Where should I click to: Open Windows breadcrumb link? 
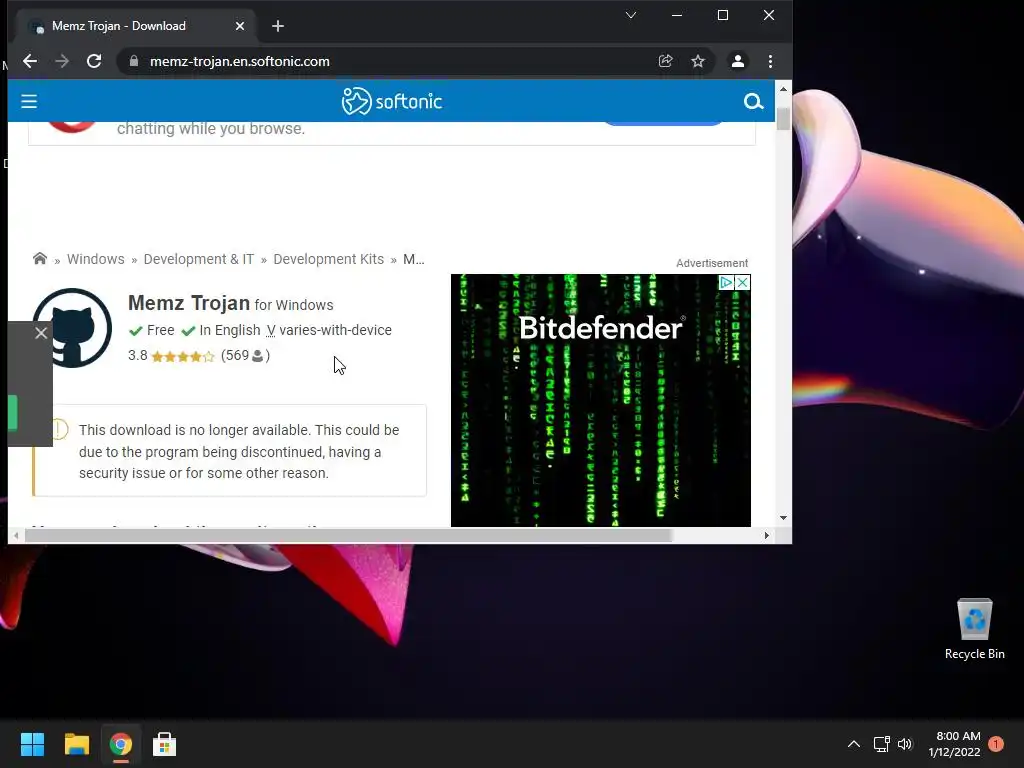tap(95, 259)
